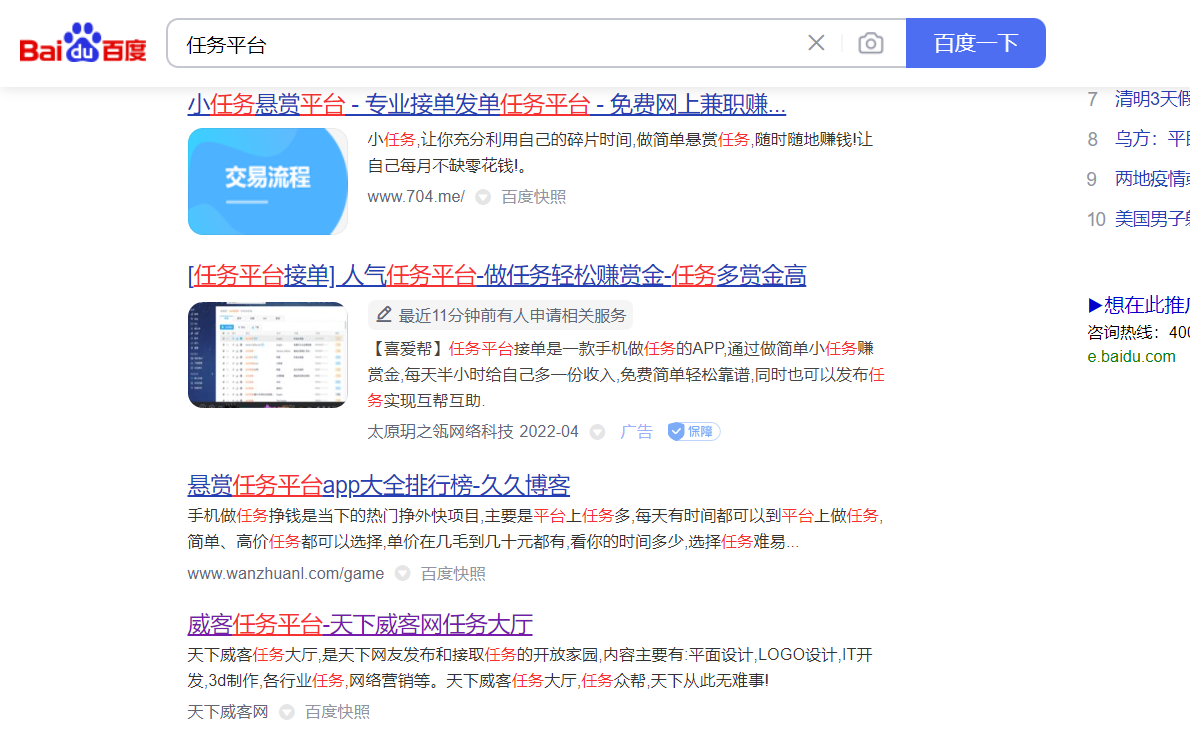Click the snippet text 小任务,让你充分利用自己的碎片时间
The image size is (1190, 735).
pyautogui.click(x=619, y=153)
